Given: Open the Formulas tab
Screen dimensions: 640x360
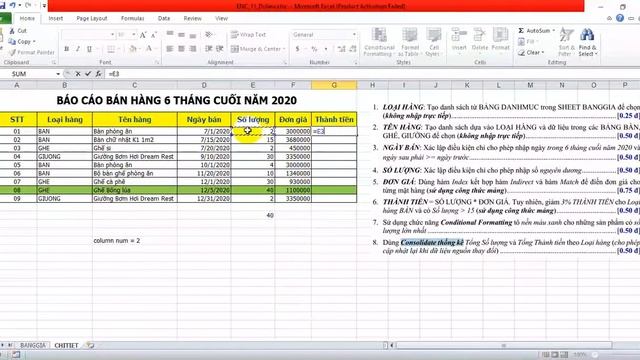Looking at the screenshot, I should click(132, 18).
